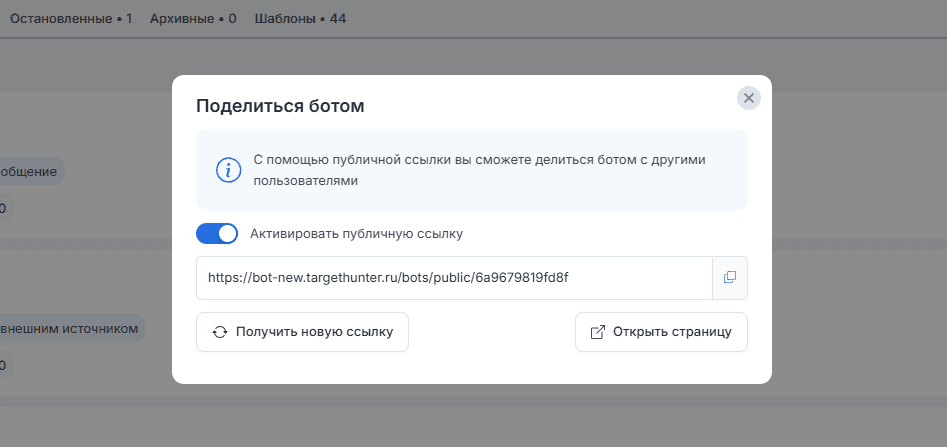Click the внешним источником tag behind dialog
This screenshot has width=947, height=447.
point(71,329)
